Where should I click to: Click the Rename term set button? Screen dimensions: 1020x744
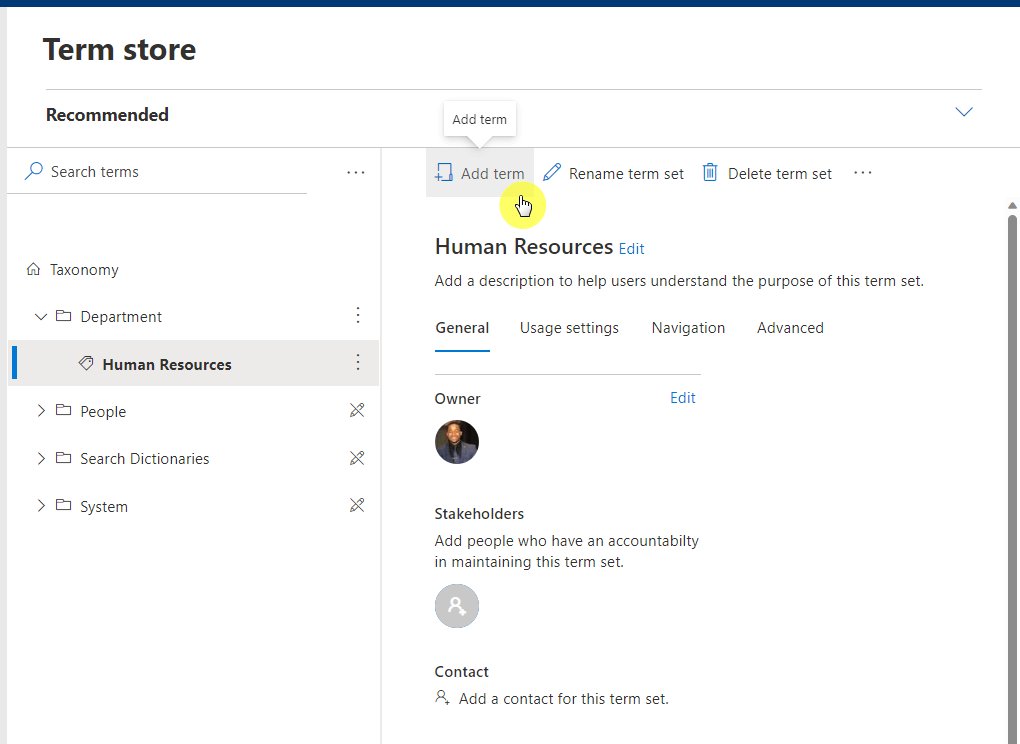[613, 174]
